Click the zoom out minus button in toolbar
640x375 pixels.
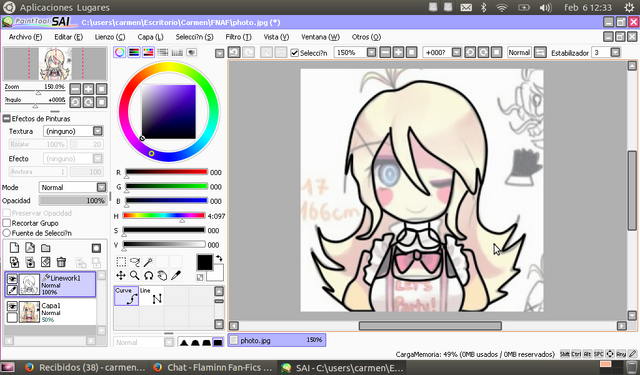click(x=385, y=52)
